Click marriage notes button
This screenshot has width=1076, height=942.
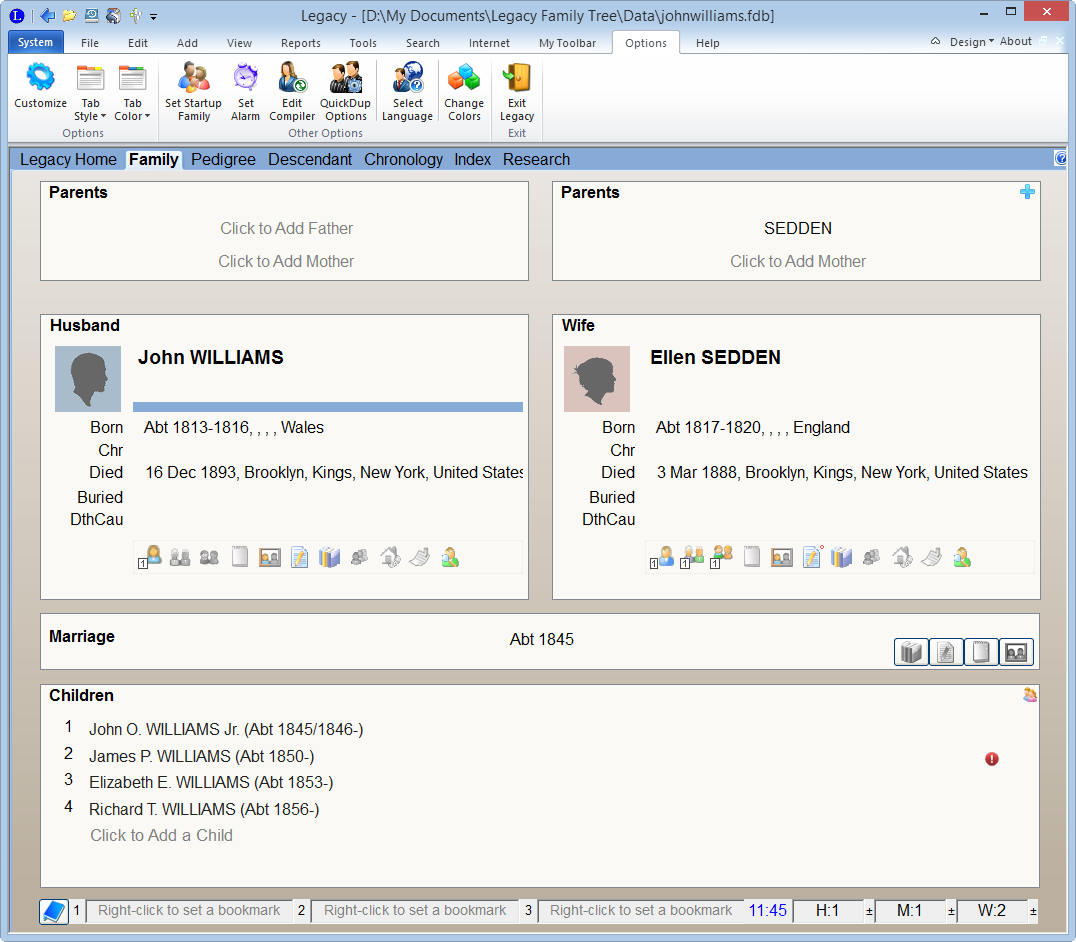coord(946,652)
